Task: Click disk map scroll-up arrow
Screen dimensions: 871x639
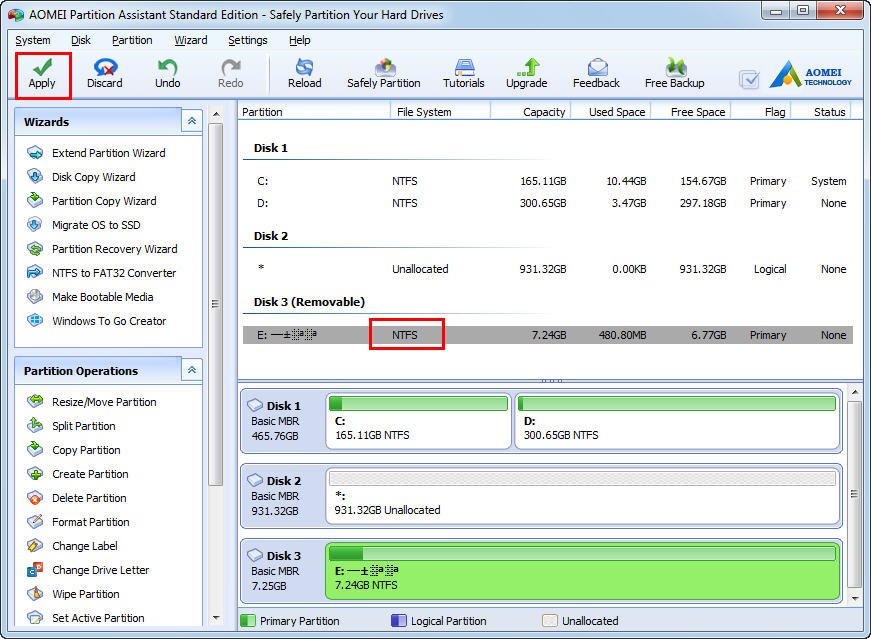Action: coord(855,392)
